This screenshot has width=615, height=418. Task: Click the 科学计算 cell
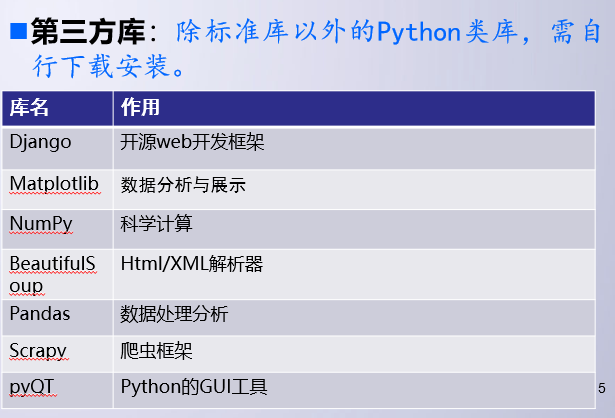coord(354,229)
